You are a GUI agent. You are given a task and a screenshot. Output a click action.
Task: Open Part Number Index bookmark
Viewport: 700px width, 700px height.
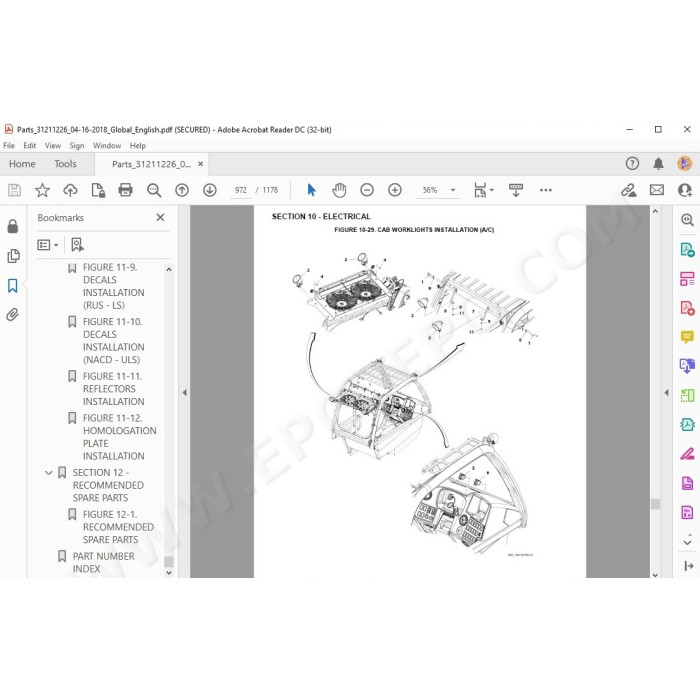pyautogui.click(x=104, y=562)
